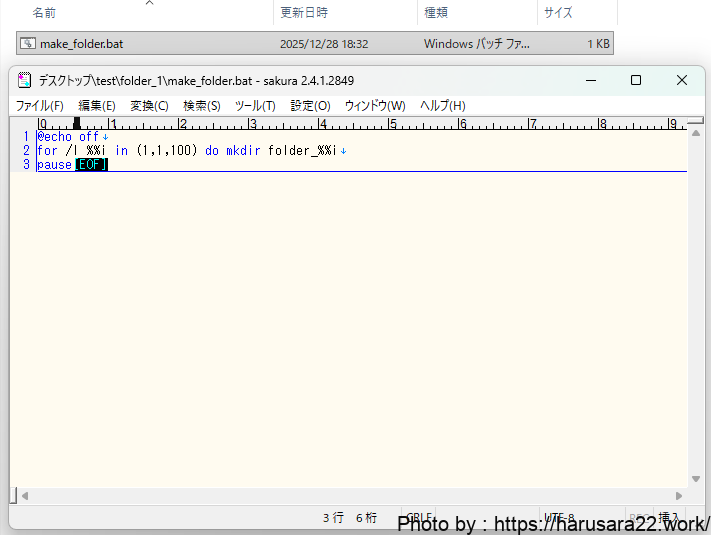This screenshot has height=535, width=711.
Task: Open the ツール(T) menu
Action: click(255, 106)
